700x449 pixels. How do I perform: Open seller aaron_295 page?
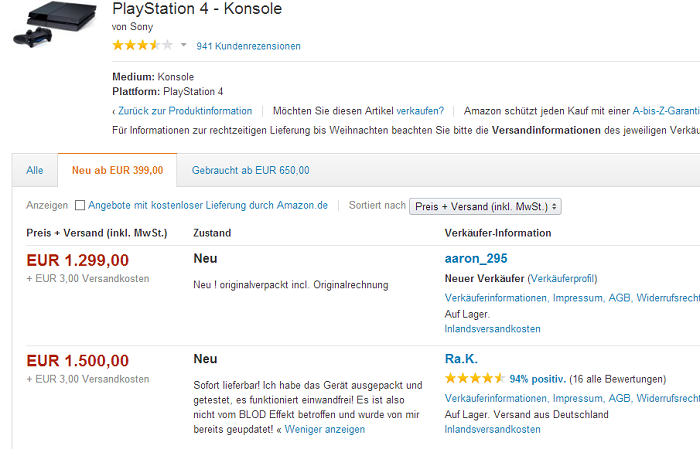[476, 258]
